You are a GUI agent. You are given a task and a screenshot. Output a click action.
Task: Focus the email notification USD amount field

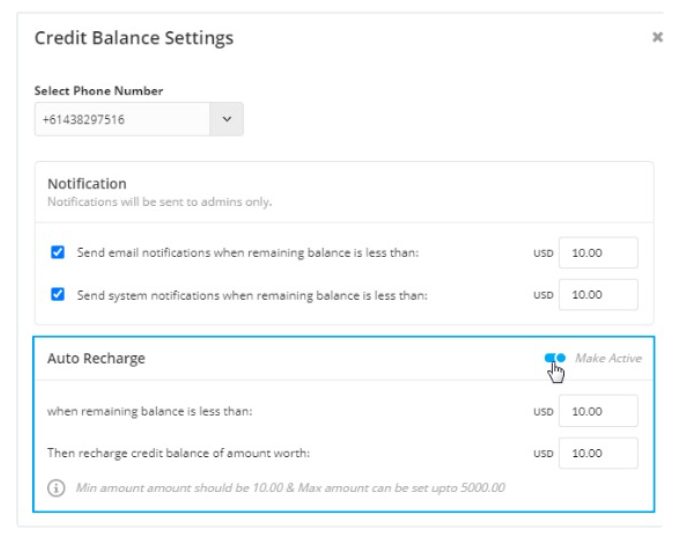point(598,253)
